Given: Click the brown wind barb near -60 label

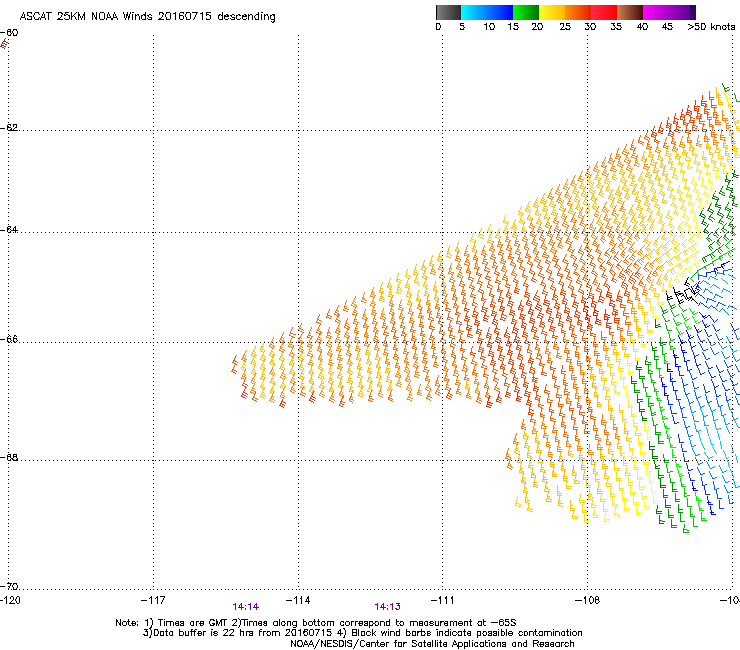Looking at the screenshot, I should click(4, 44).
